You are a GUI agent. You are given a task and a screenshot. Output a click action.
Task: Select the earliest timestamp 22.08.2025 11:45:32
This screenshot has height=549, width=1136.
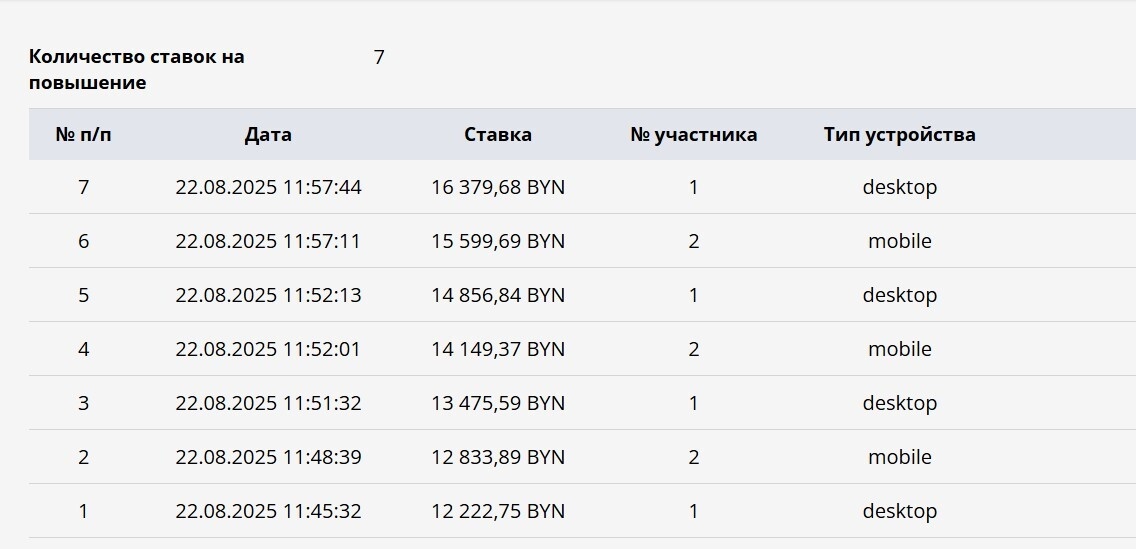pyautogui.click(x=268, y=511)
